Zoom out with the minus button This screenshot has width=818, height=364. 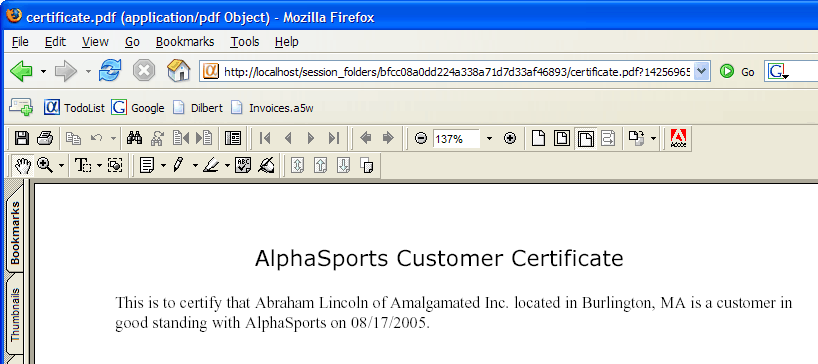coord(420,138)
